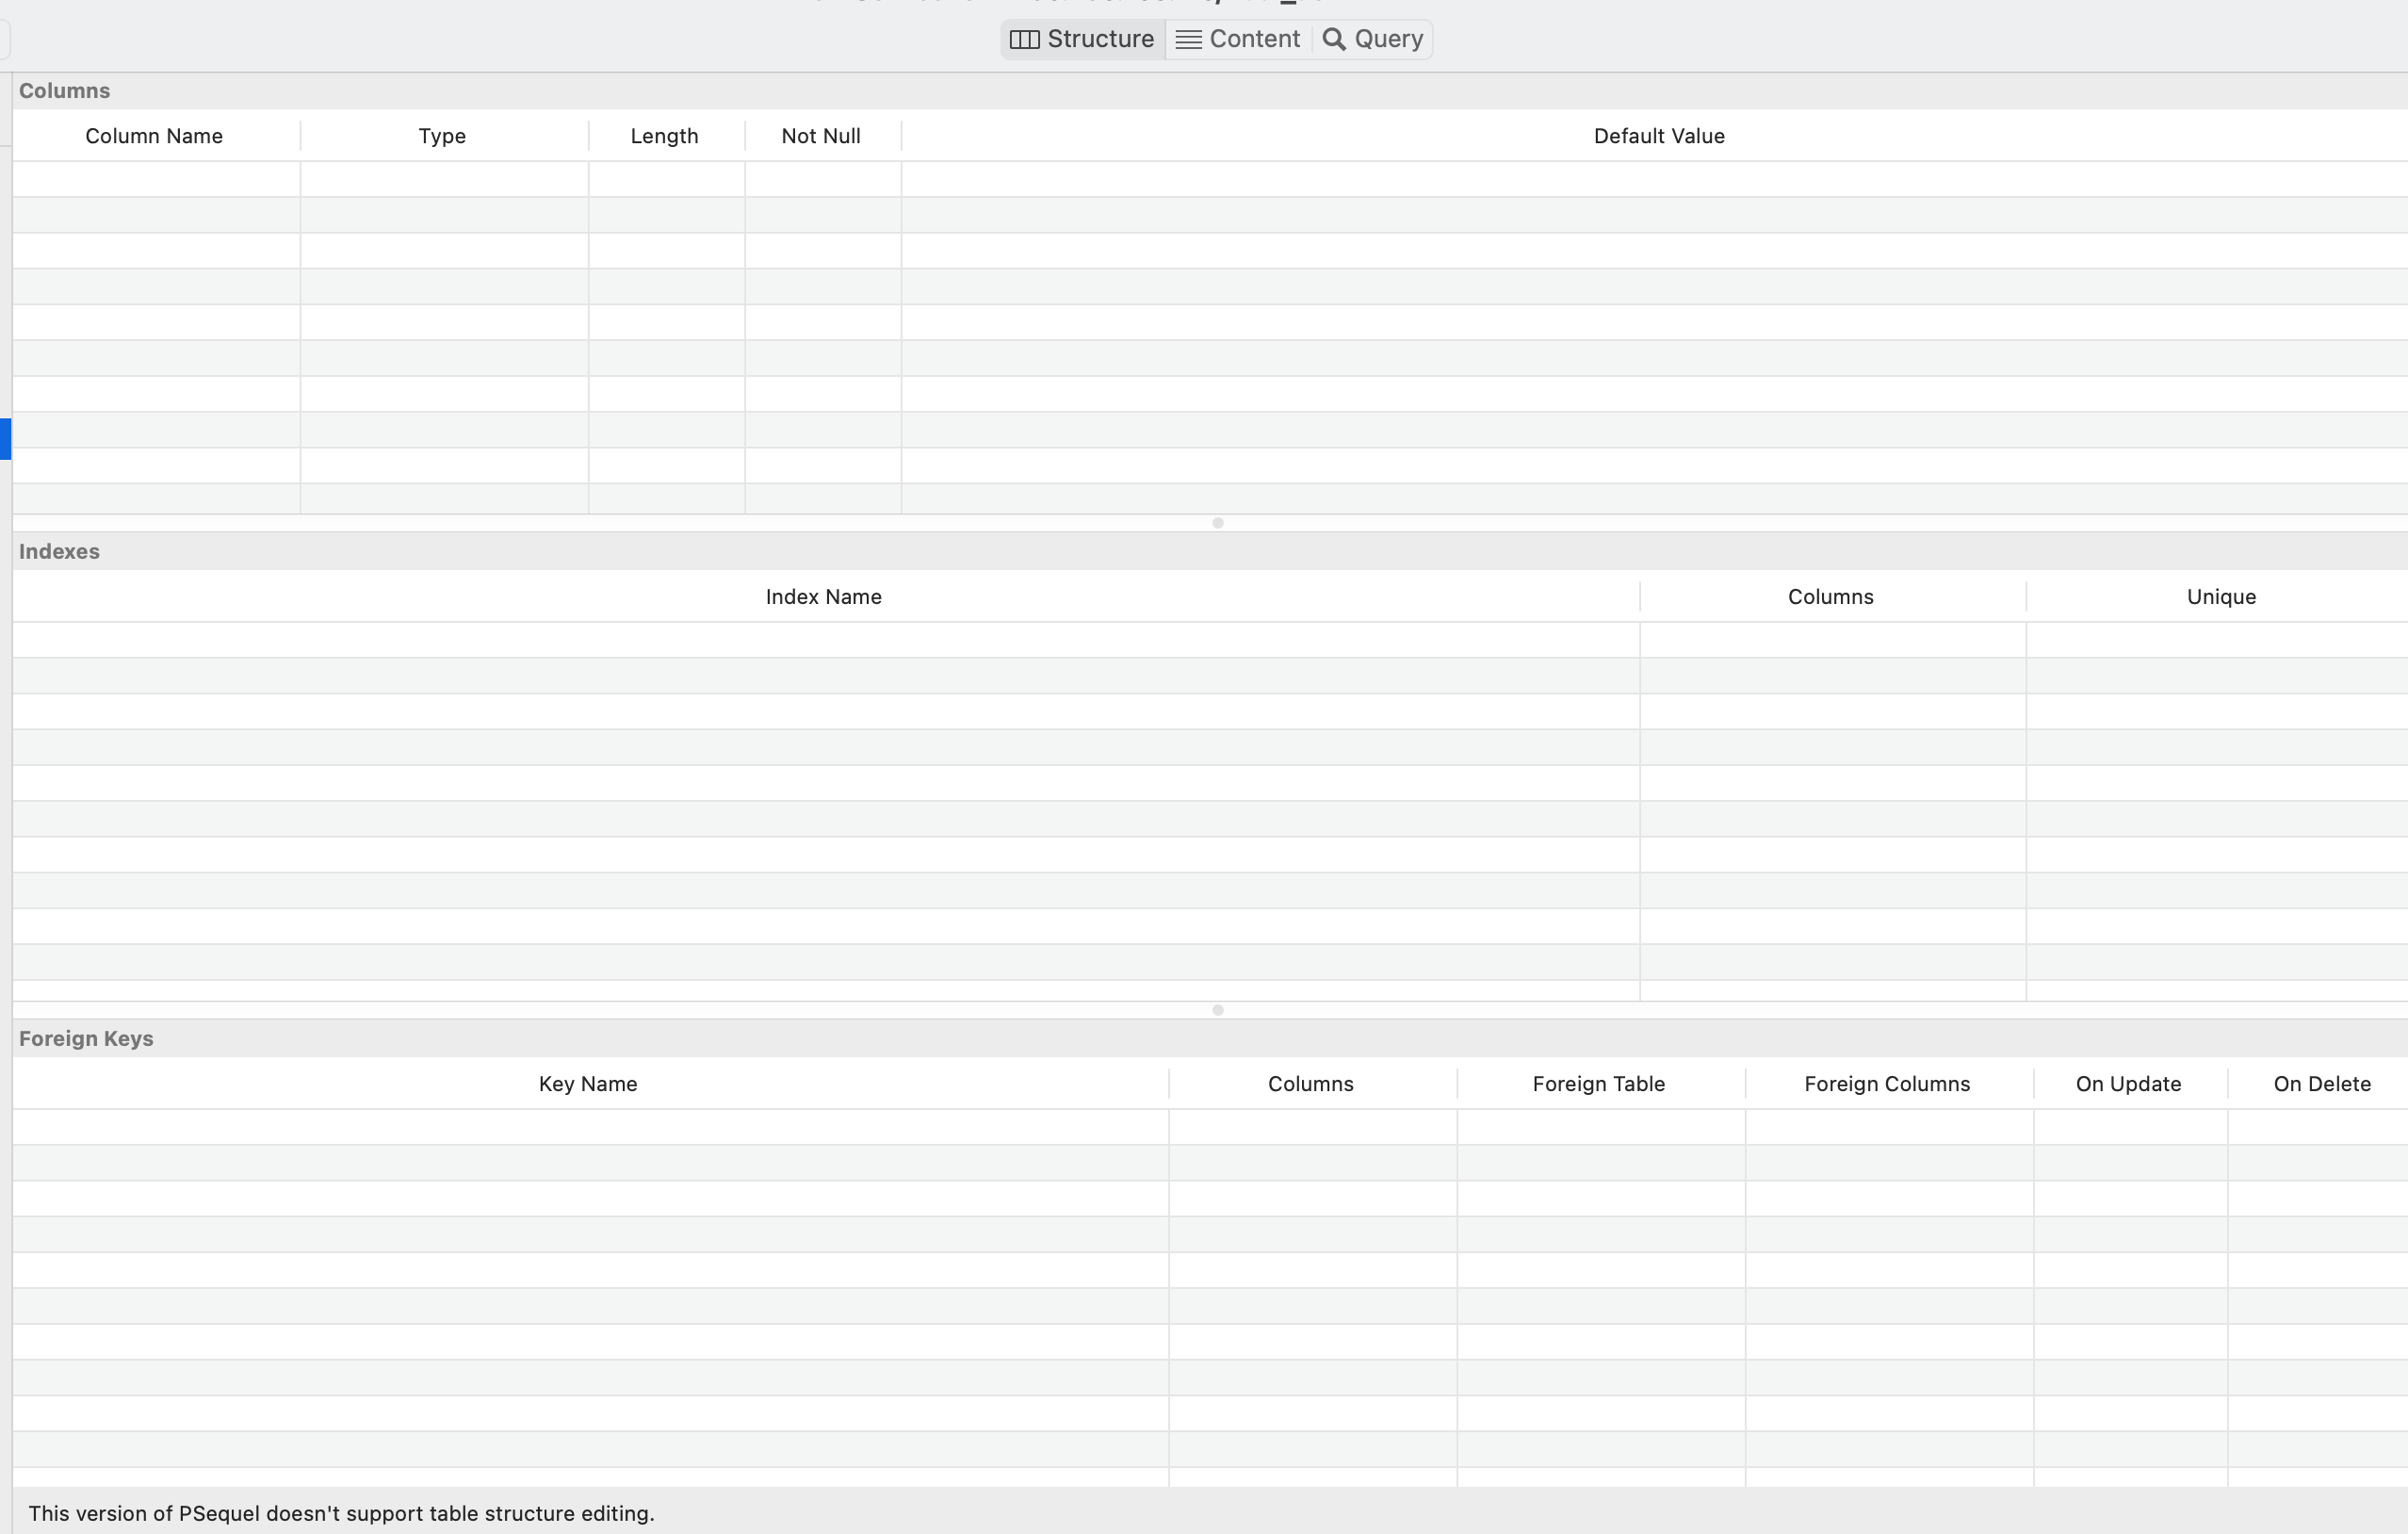
Task: Open the Query tab
Action: (x=1373, y=39)
